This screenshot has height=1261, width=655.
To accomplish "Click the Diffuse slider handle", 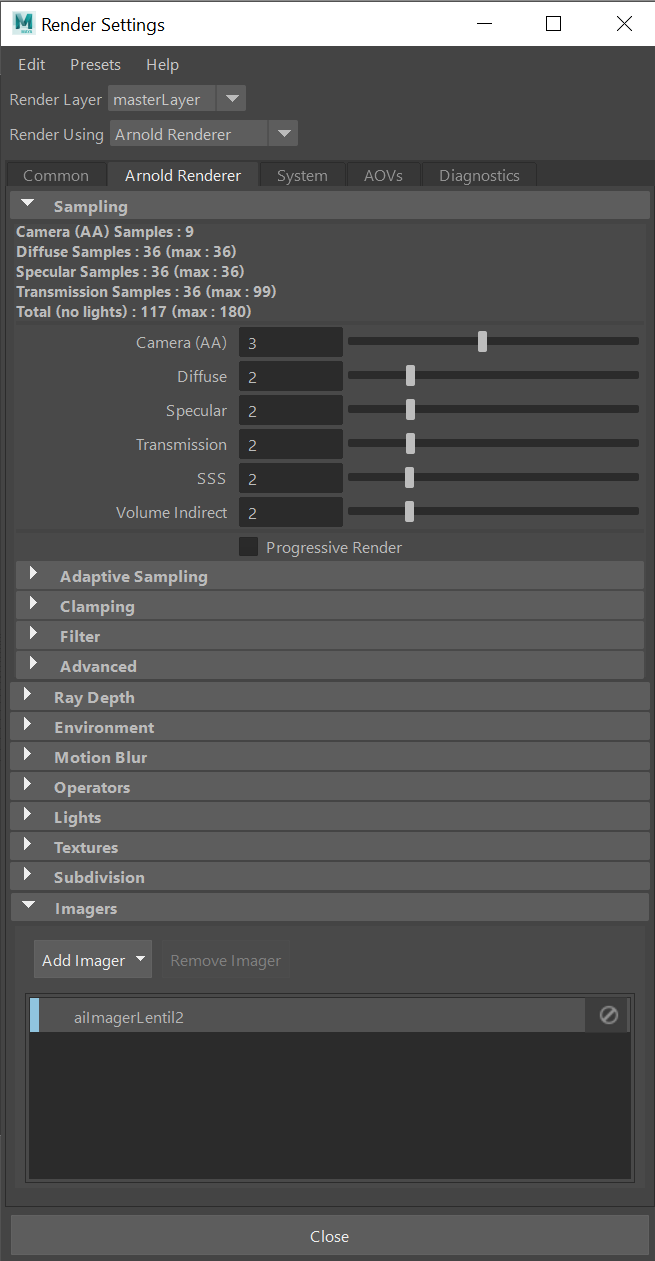I will pyautogui.click(x=410, y=376).
